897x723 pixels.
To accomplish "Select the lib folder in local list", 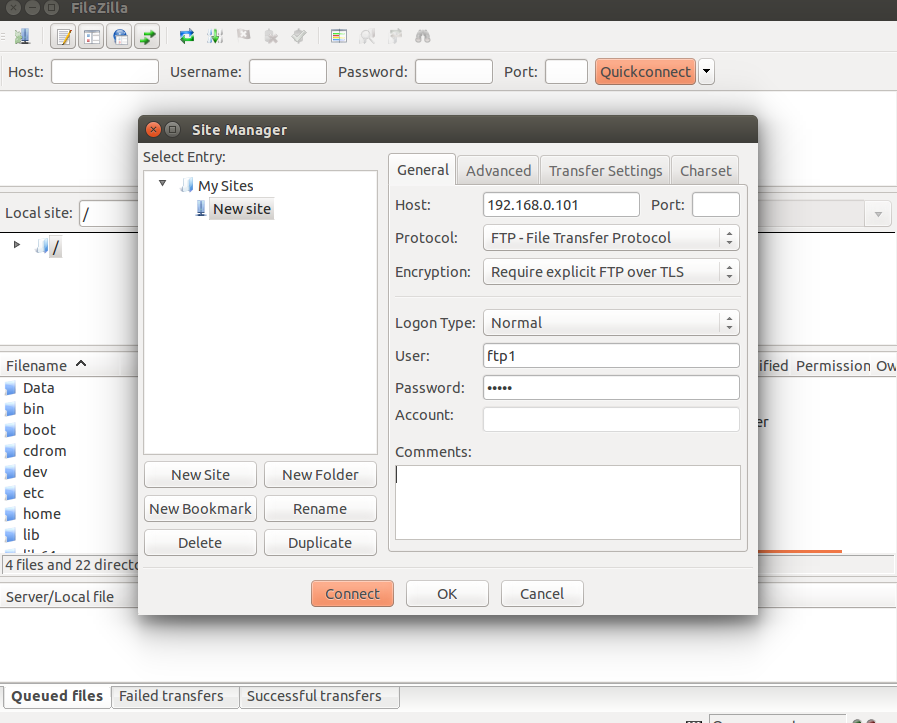I will (31, 535).
